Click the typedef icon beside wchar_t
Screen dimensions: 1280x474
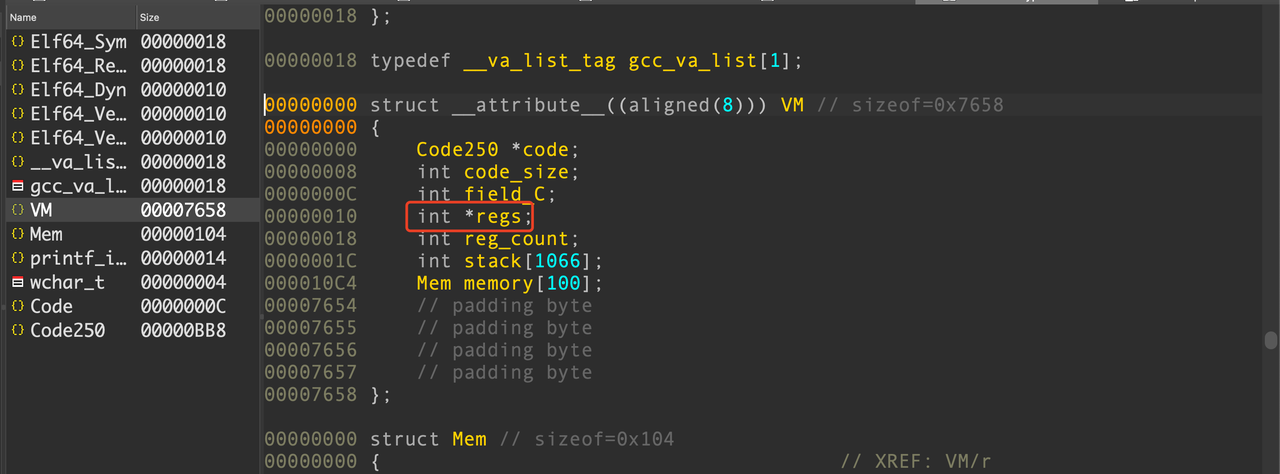pyautogui.click(x=17, y=282)
